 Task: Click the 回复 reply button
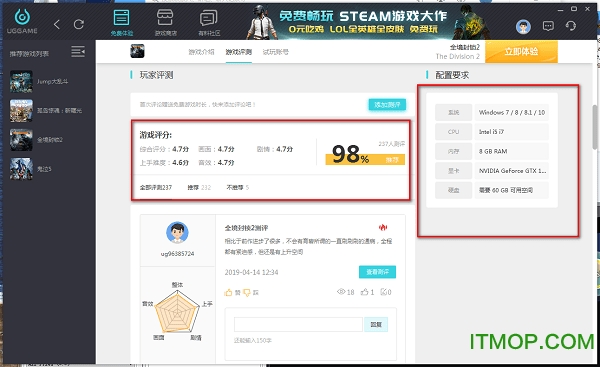coord(376,325)
